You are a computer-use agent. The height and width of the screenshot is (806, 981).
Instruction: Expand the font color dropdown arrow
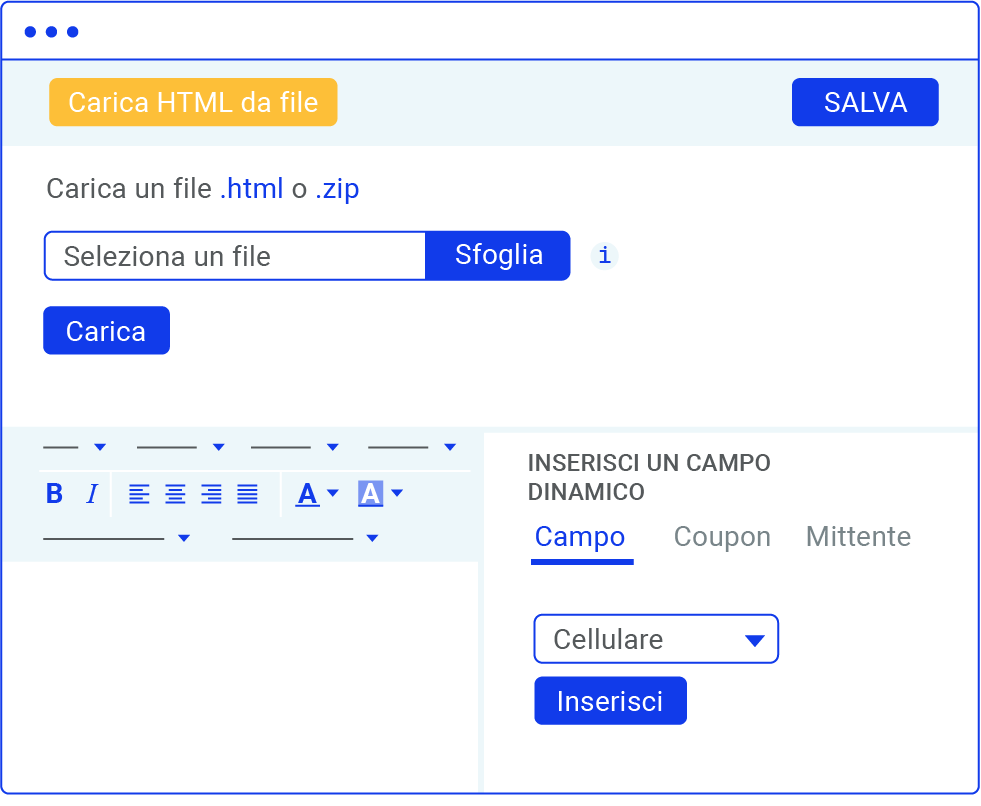(x=333, y=493)
